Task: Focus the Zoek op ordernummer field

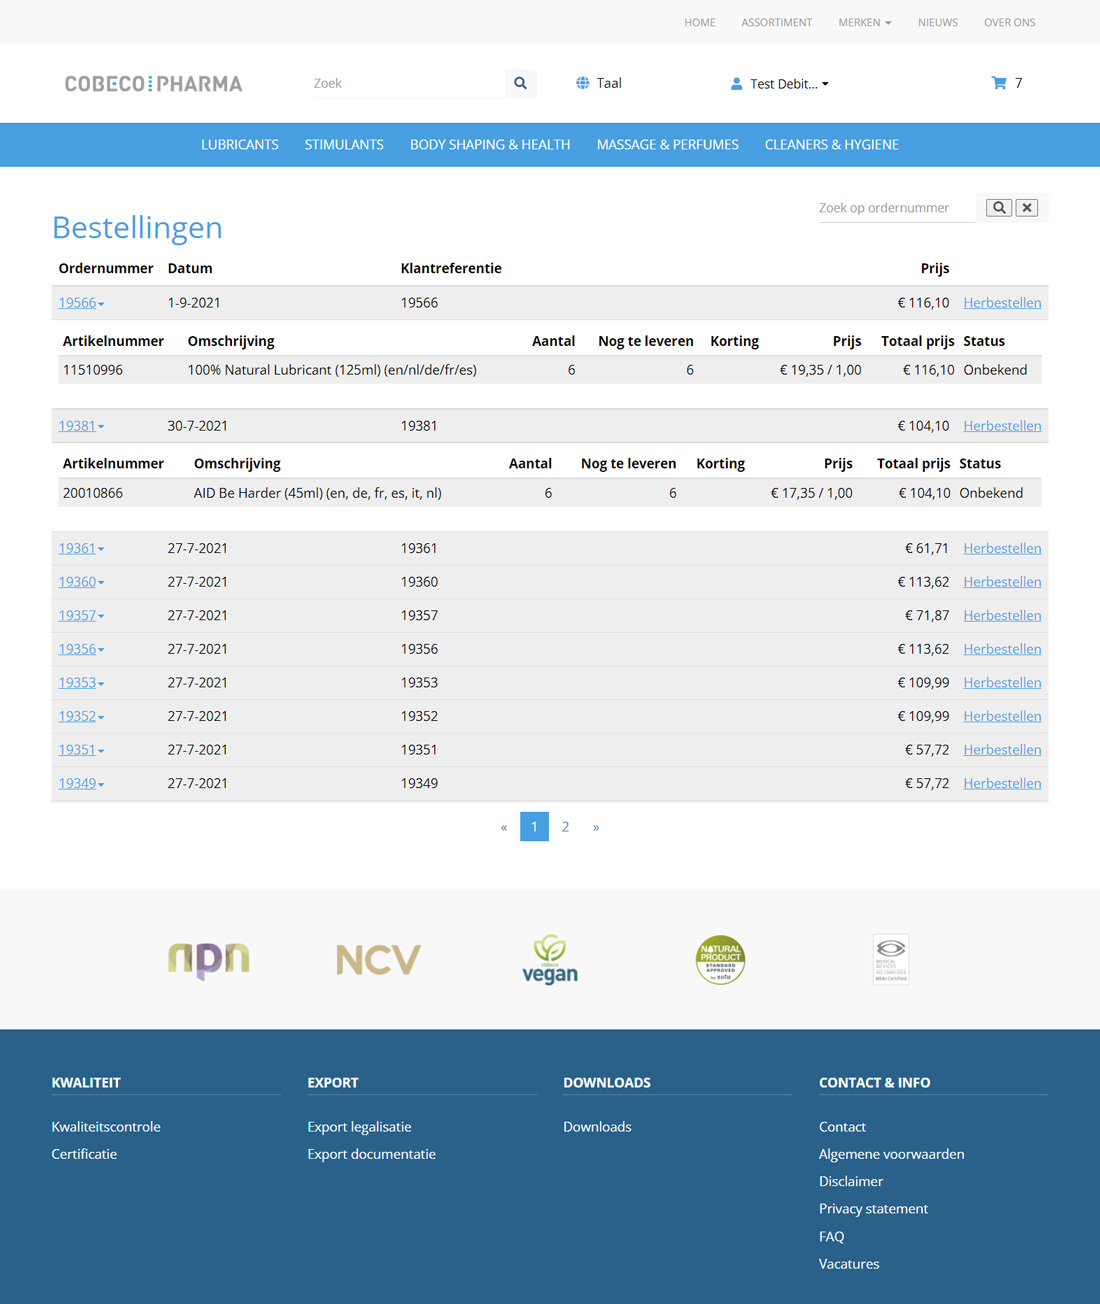Action: [x=897, y=208]
